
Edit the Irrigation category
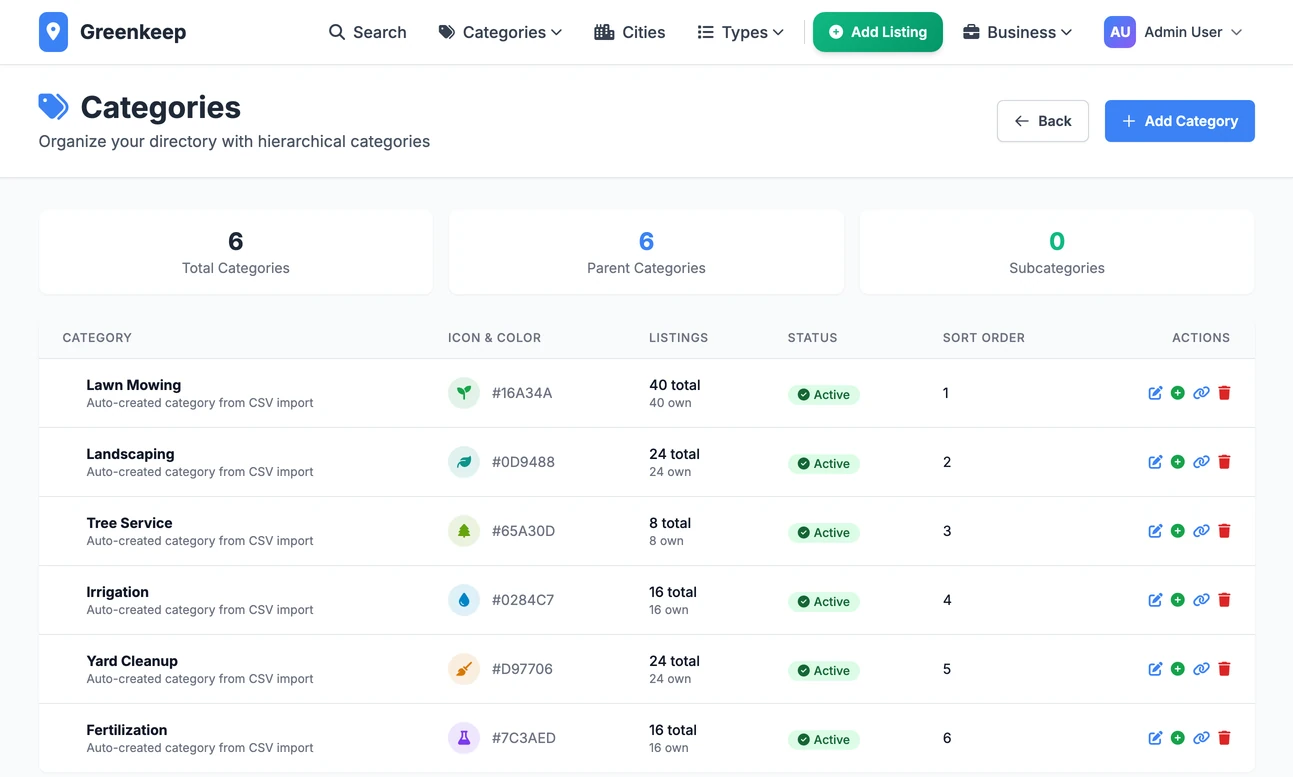click(x=1155, y=600)
